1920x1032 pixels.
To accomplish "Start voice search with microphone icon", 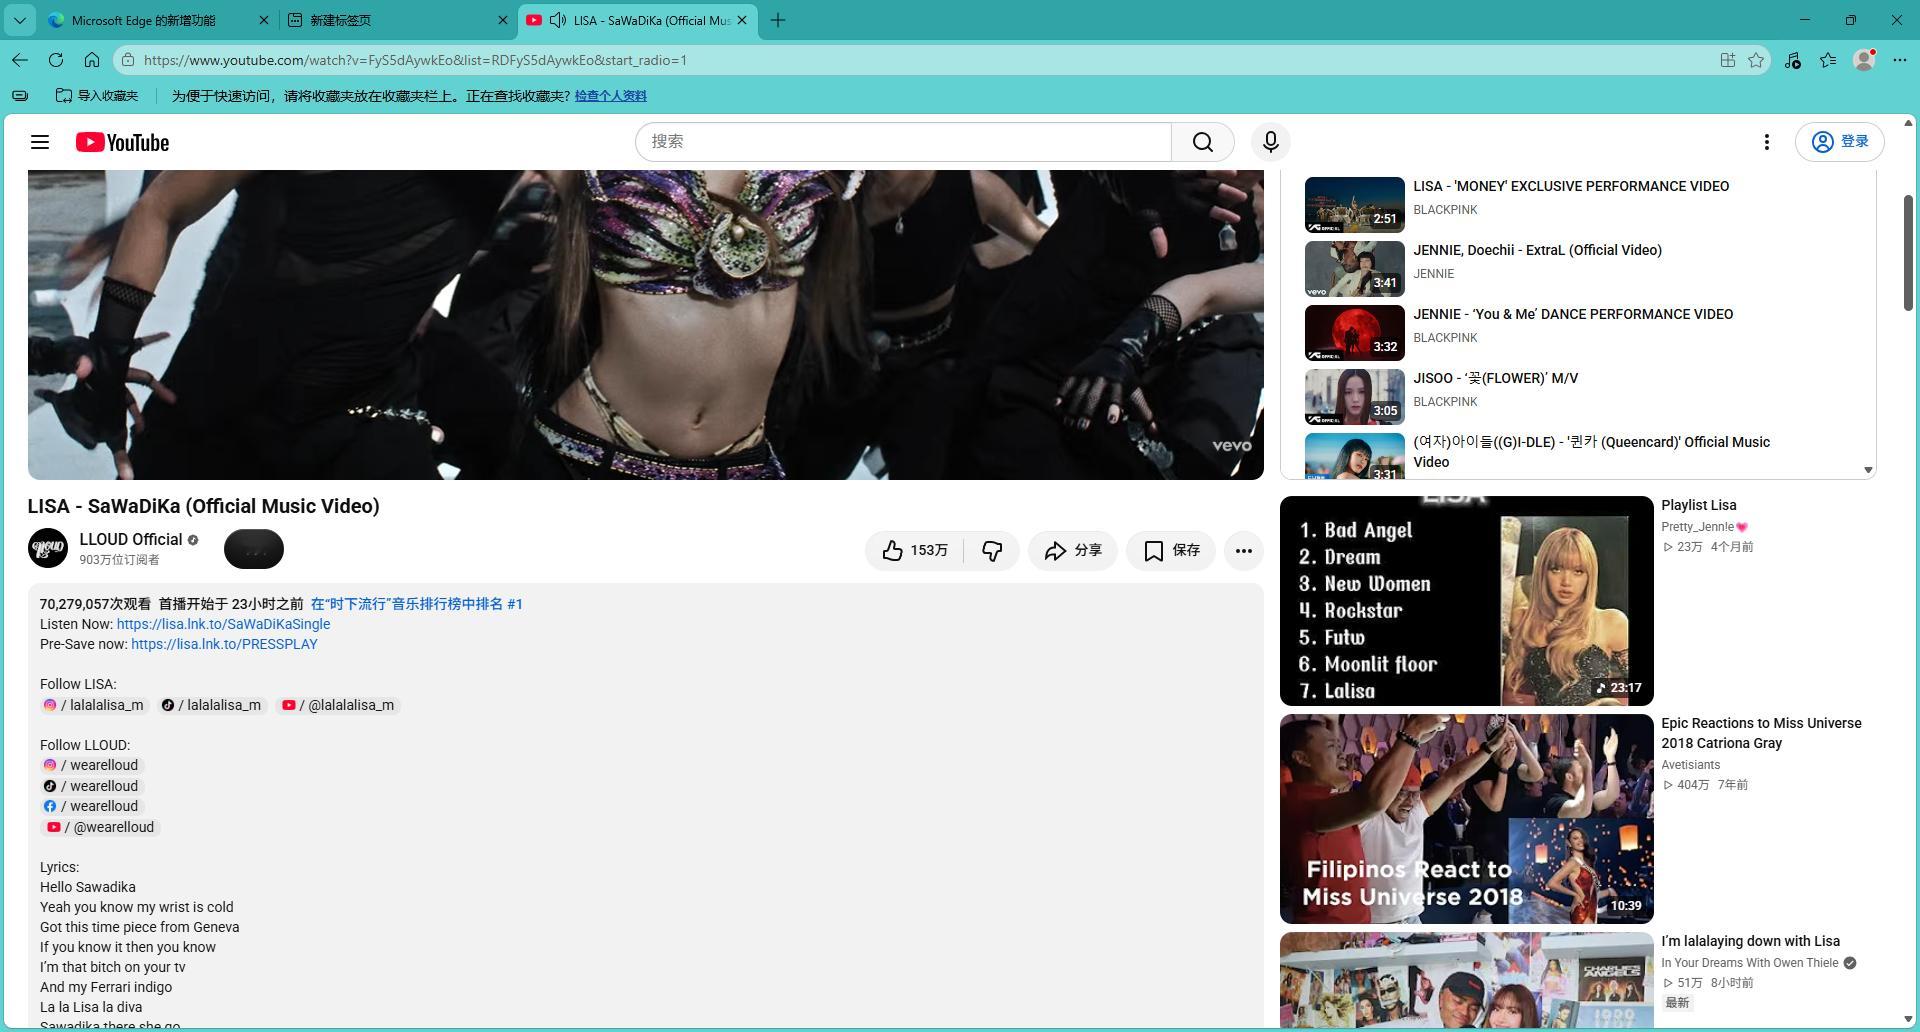I will [1271, 142].
